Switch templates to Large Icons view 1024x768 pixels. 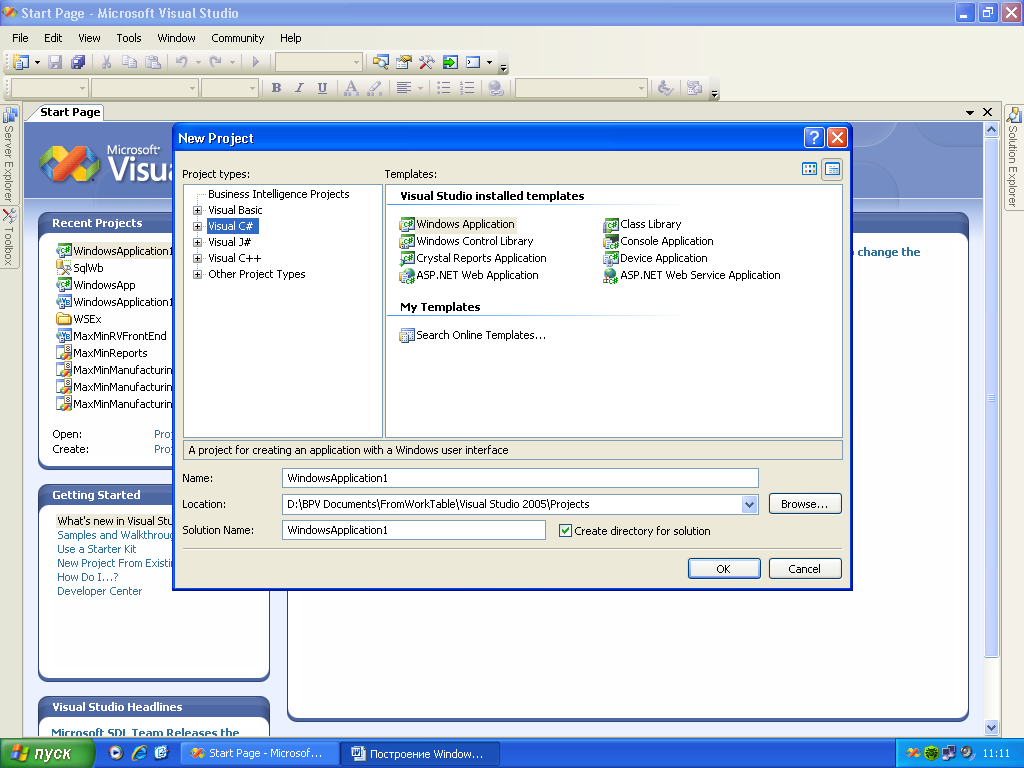pos(809,169)
